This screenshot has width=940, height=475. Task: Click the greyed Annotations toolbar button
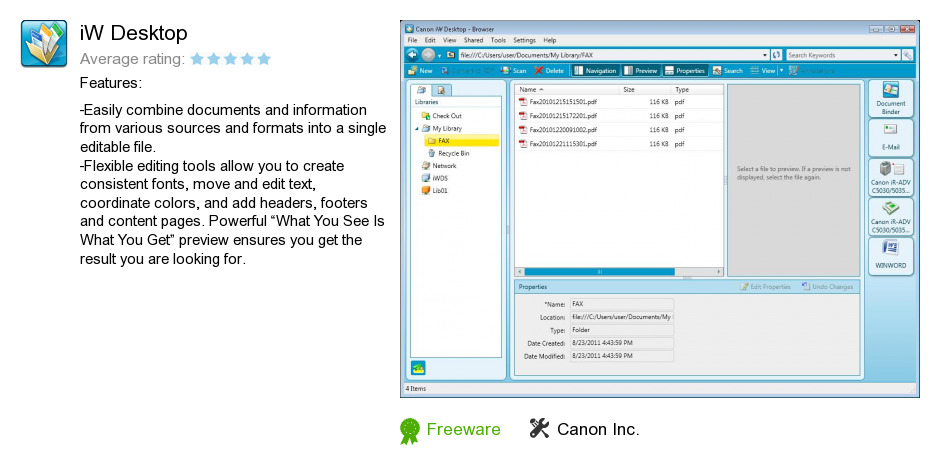pos(812,70)
